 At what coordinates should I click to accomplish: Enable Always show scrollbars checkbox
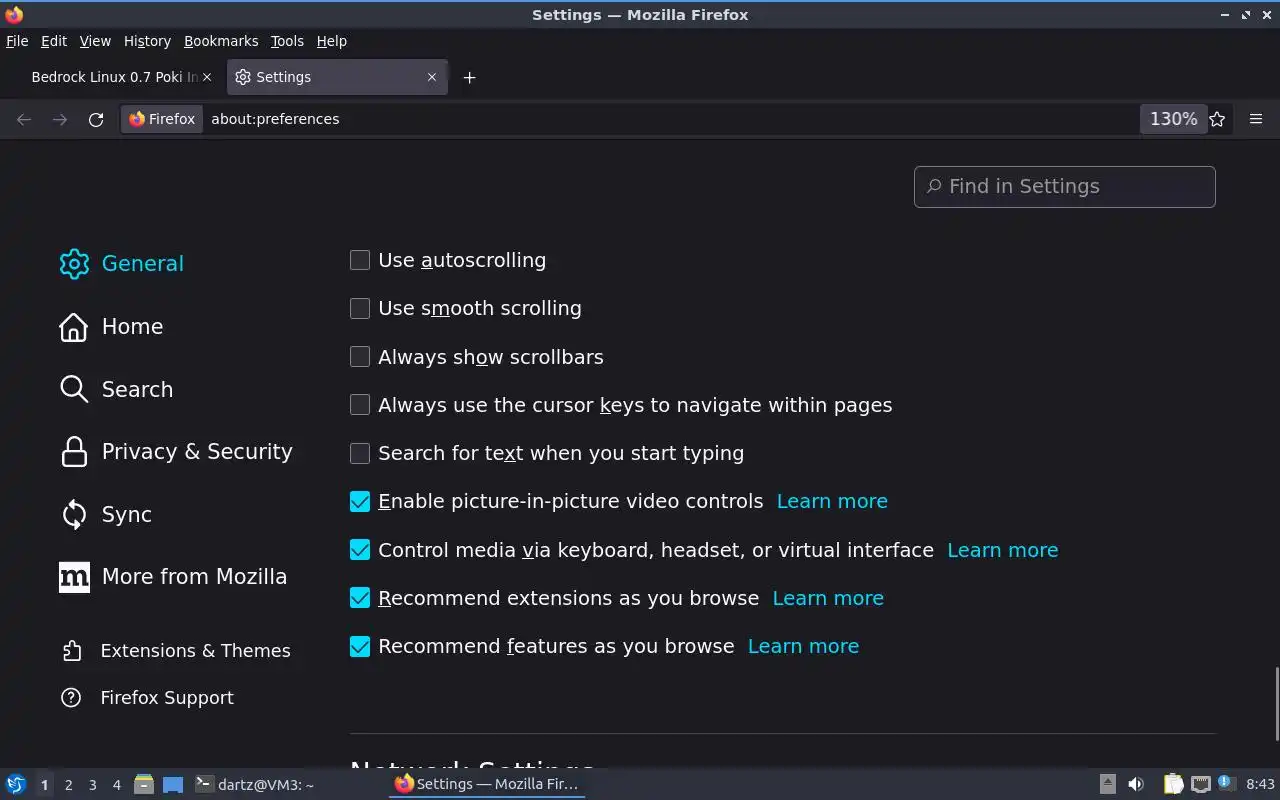pyautogui.click(x=360, y=357)
